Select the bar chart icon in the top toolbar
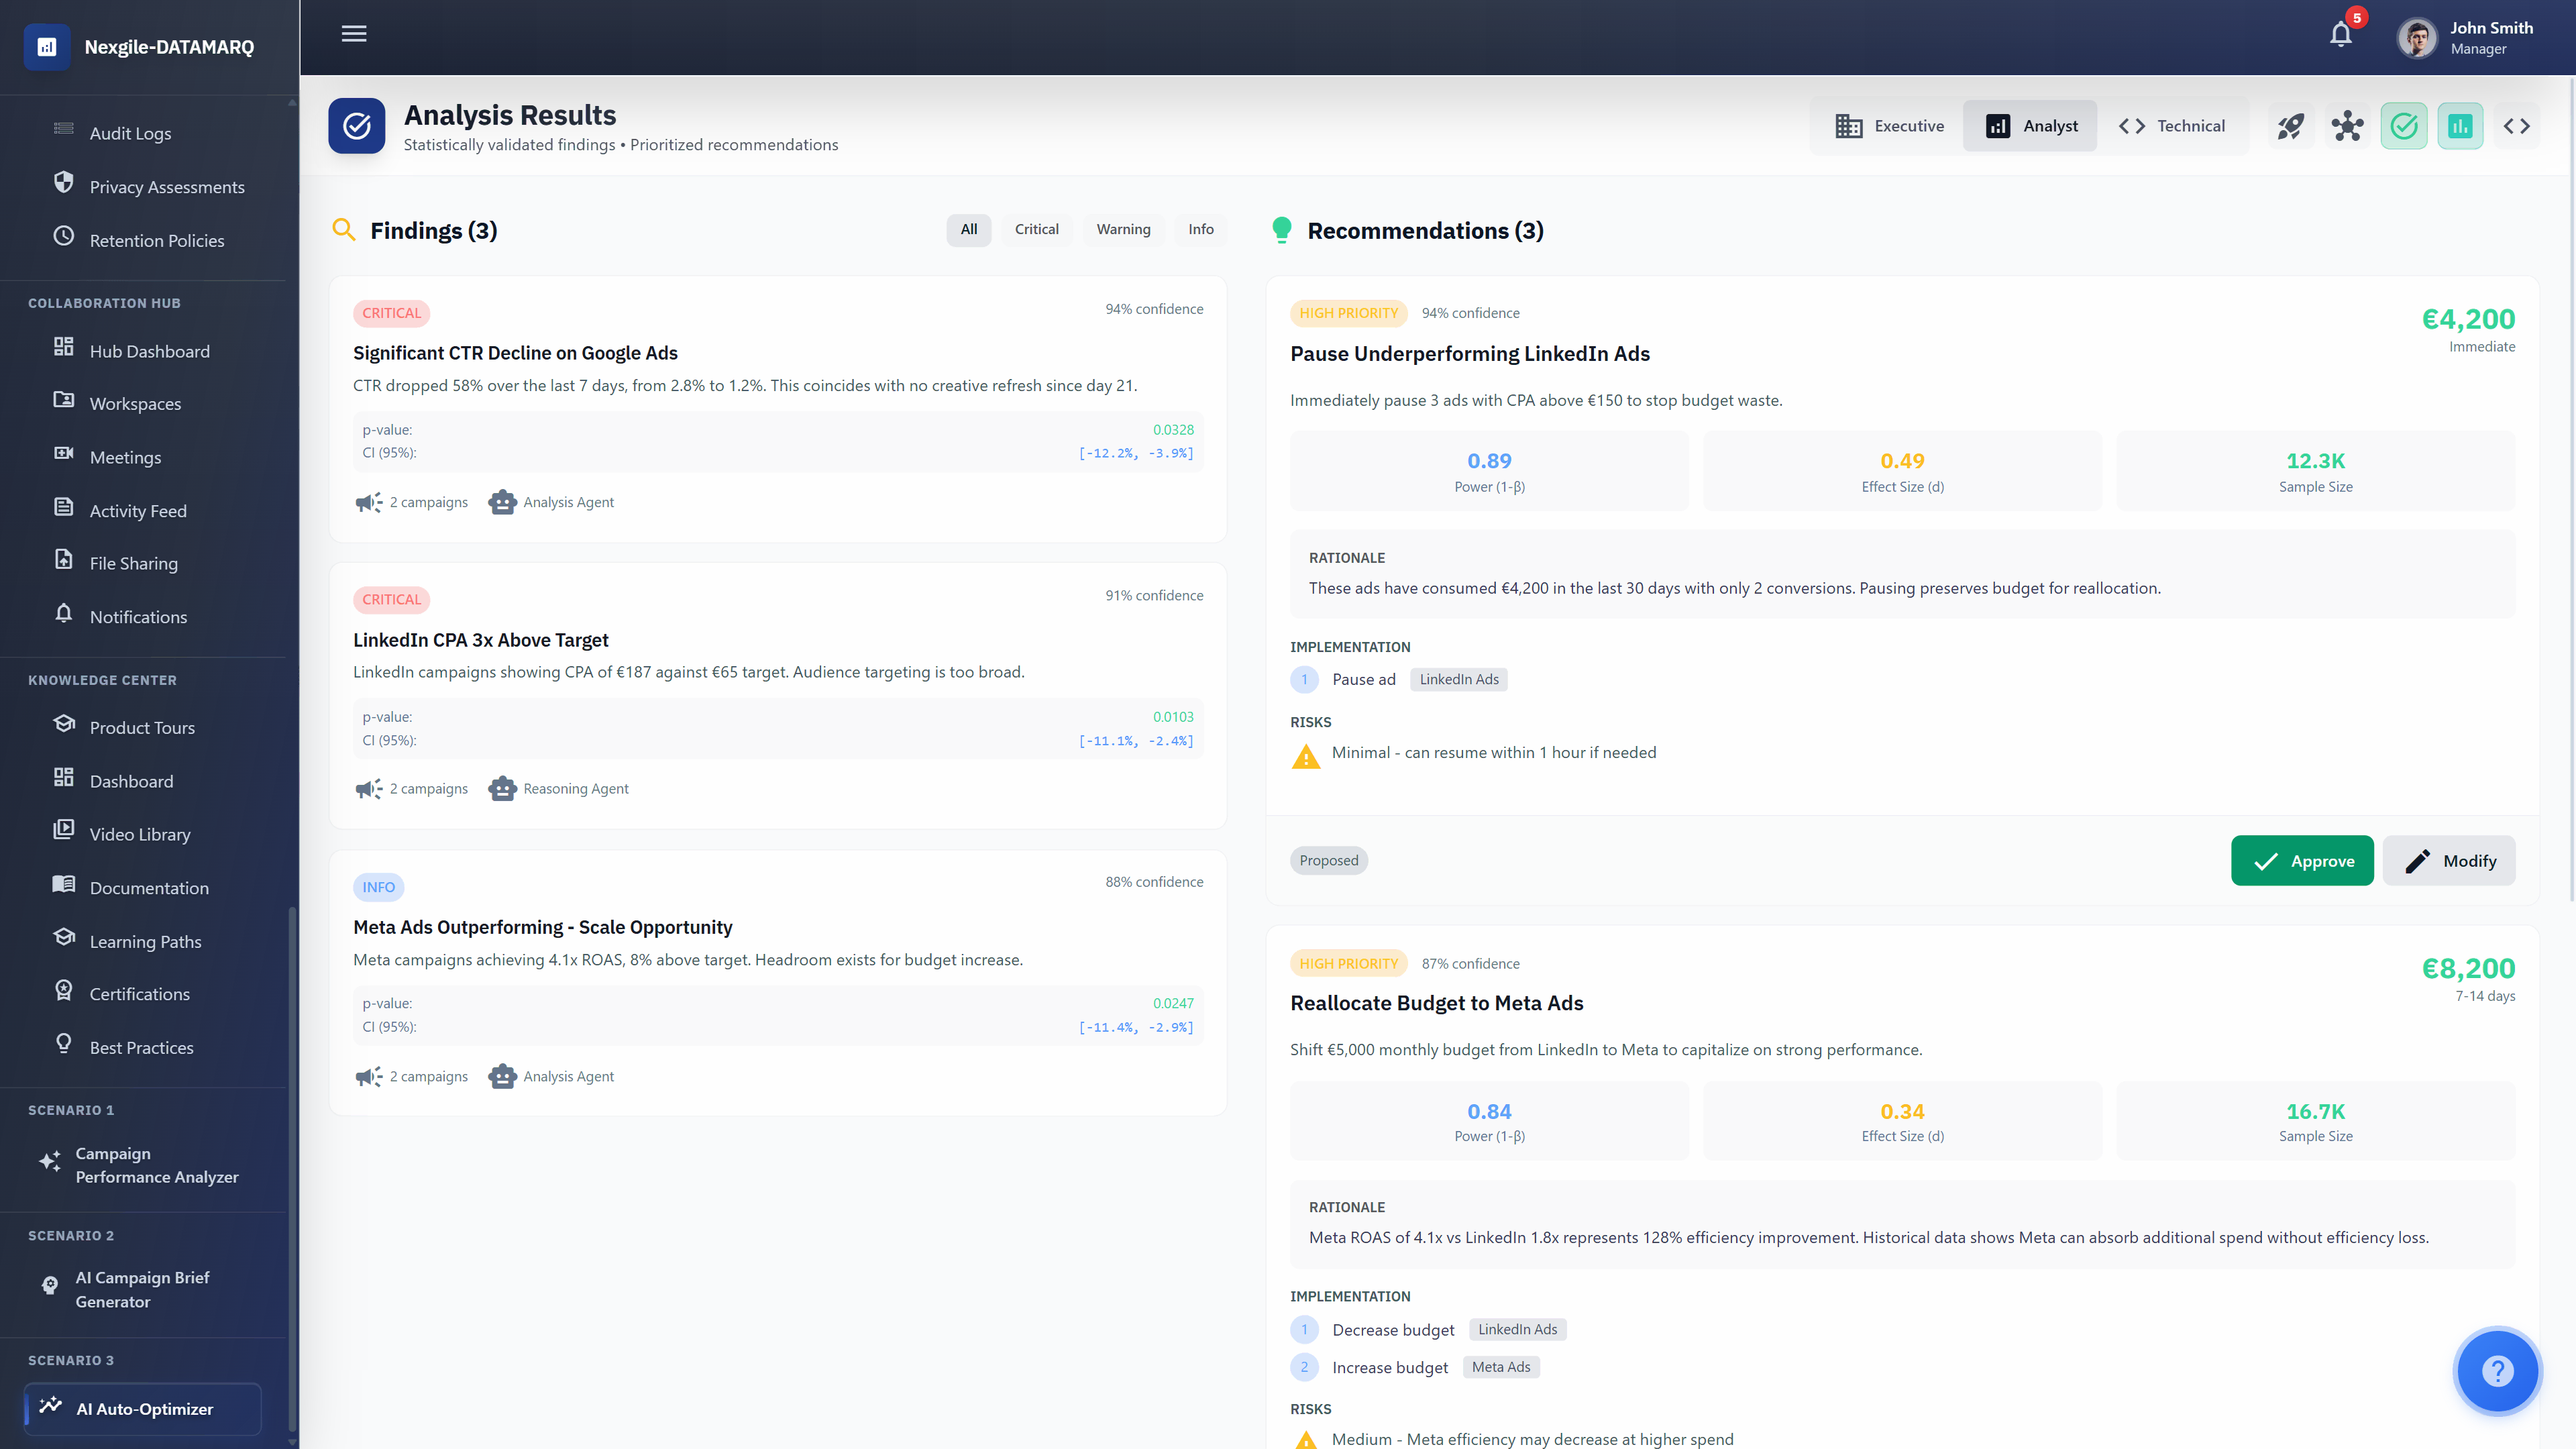 click(2460, 125)
